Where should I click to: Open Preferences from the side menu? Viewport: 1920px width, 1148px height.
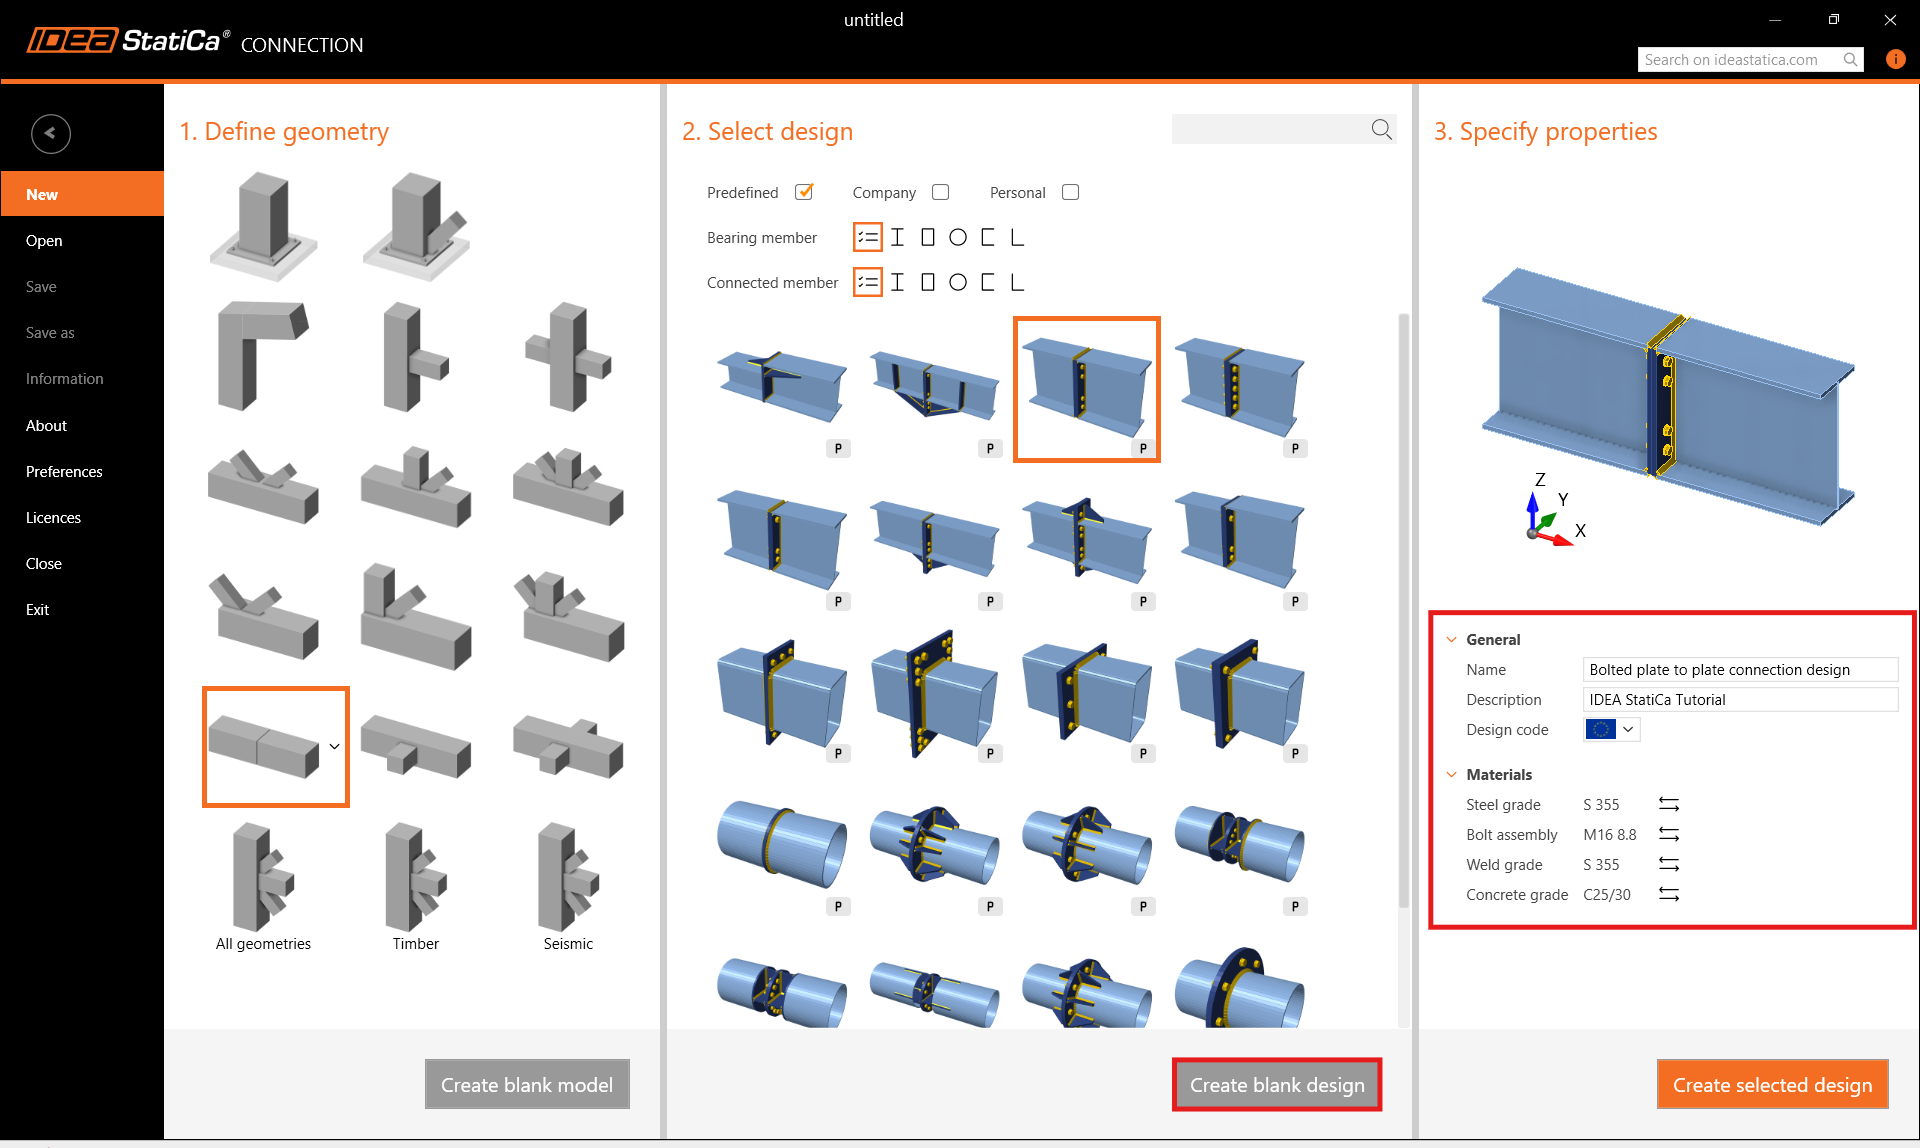pos(64,471)
